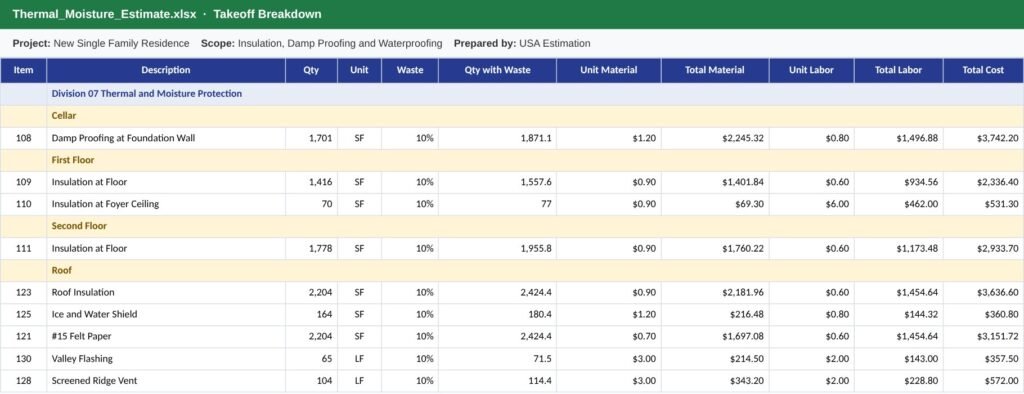Viewport: 1024px width, 394px height.
Task: Select the Cellar section row
Action: tap(512, 116)
